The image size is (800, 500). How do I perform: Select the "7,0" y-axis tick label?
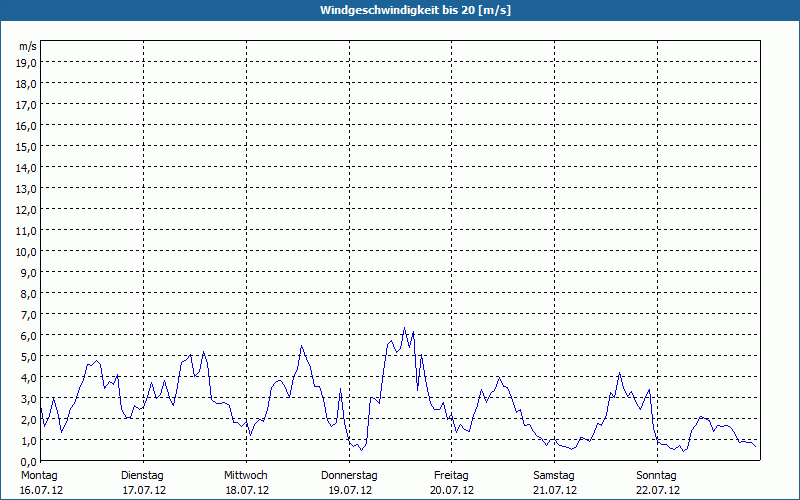(27, 314)
